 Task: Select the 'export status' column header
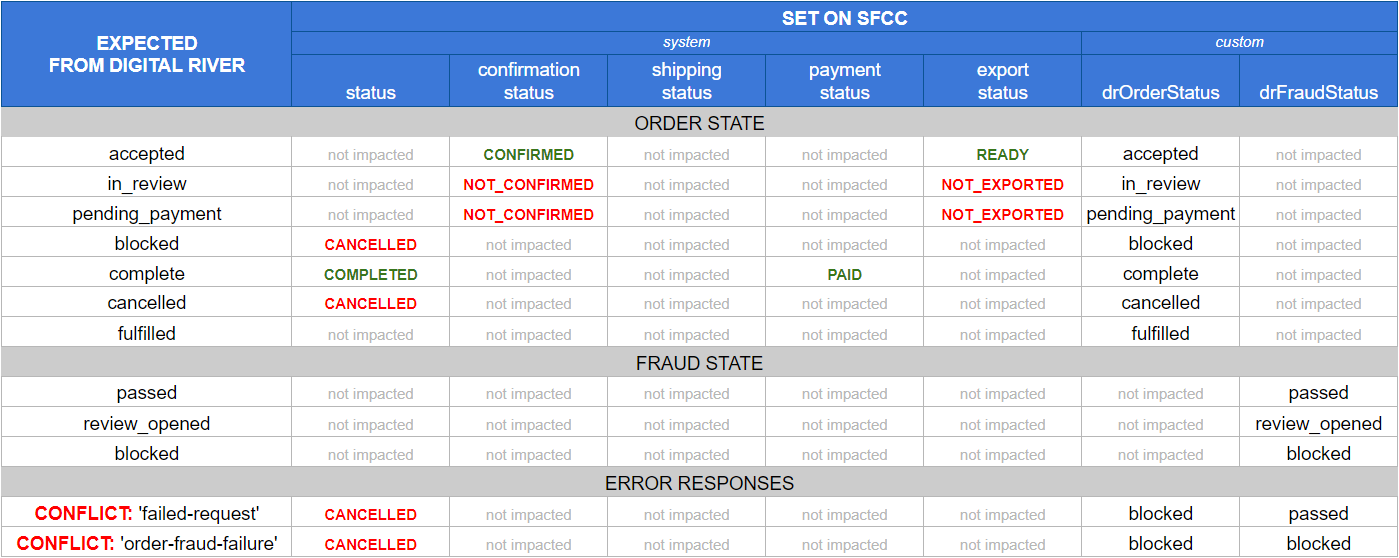tap(1002, 81)
